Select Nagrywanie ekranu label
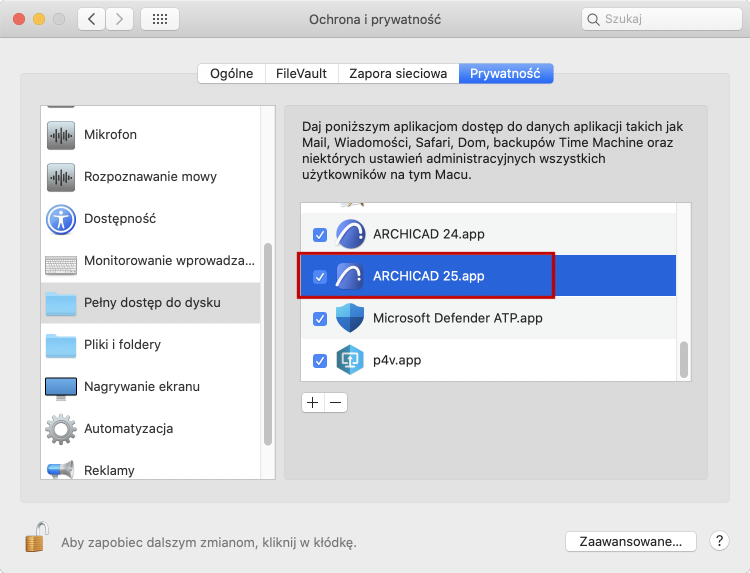 142,386
